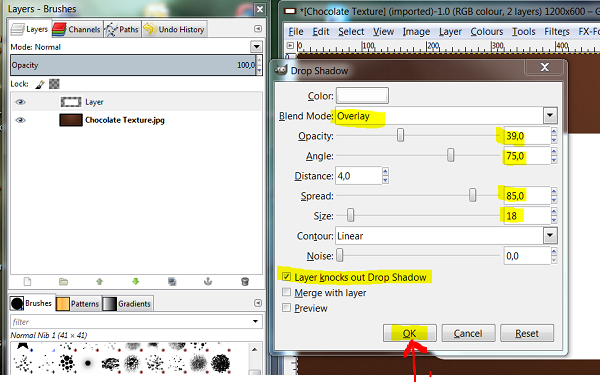Toggle the lock pixels paintbrush icon
This screenshot has width=600, height=382.
40,84
